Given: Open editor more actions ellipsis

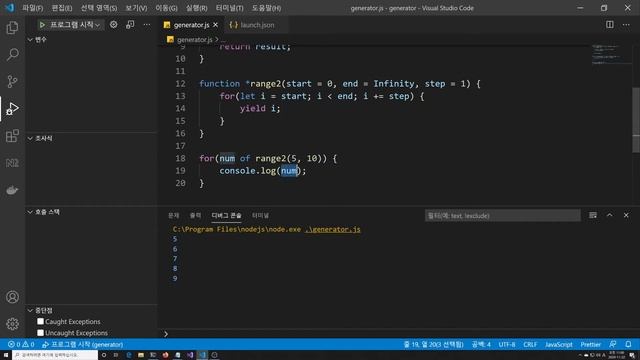Looking at the screenshot, I should (626, 25).
